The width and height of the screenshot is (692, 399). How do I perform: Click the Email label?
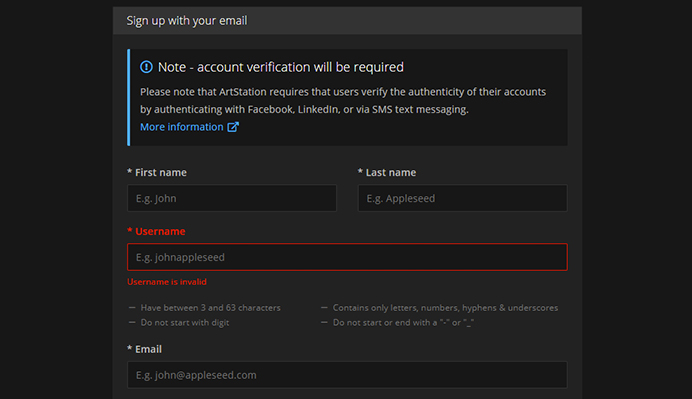coord(144,349)
